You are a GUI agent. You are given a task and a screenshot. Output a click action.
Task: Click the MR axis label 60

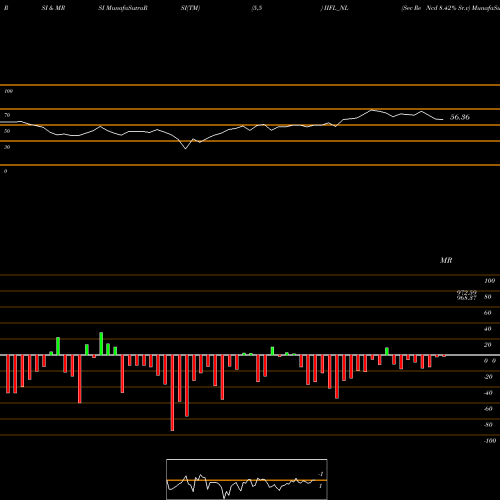pyautogui.click(x=487, y=313)
